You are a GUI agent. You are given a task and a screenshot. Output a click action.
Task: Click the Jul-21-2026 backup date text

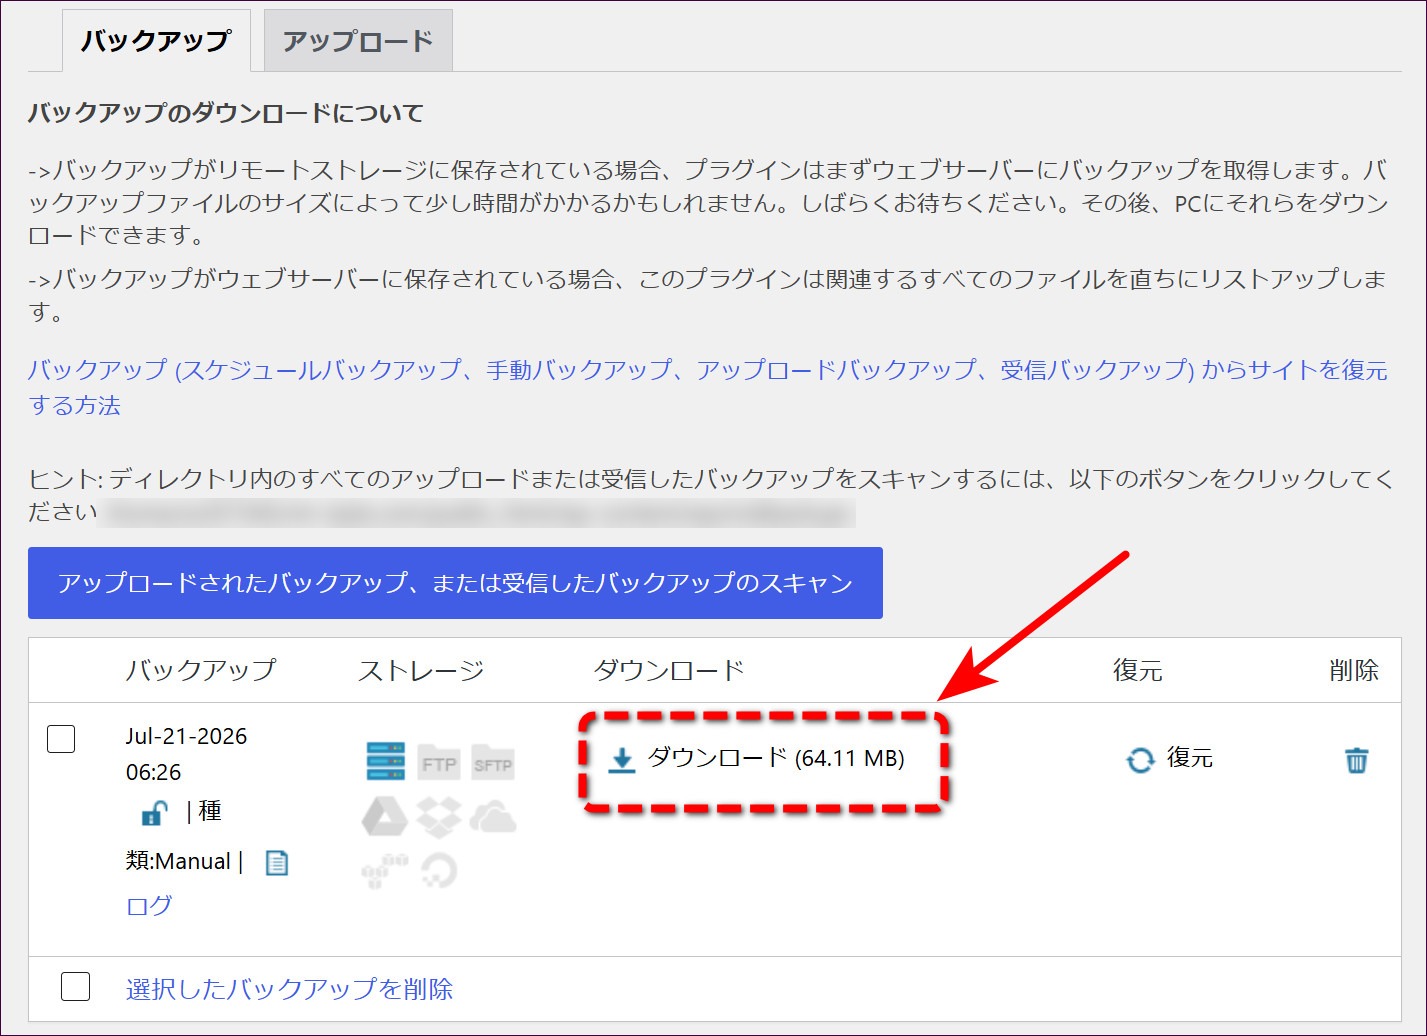pos(186,736)
